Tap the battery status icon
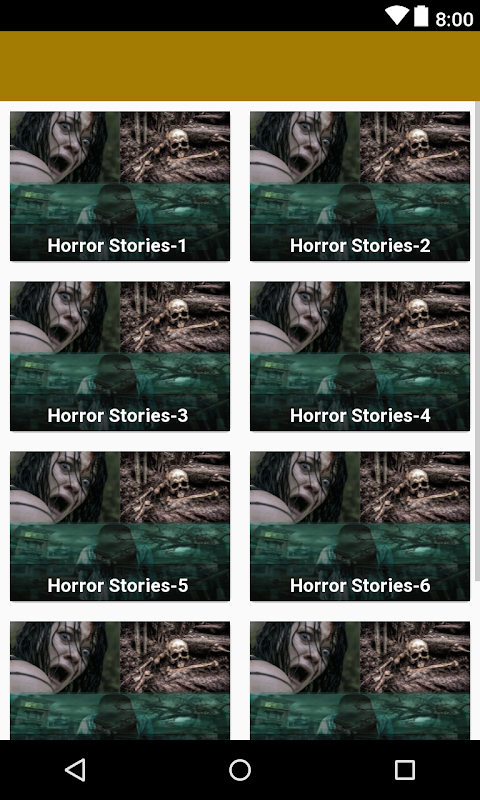This screenshot has width=480, height=800. [421, 16]
